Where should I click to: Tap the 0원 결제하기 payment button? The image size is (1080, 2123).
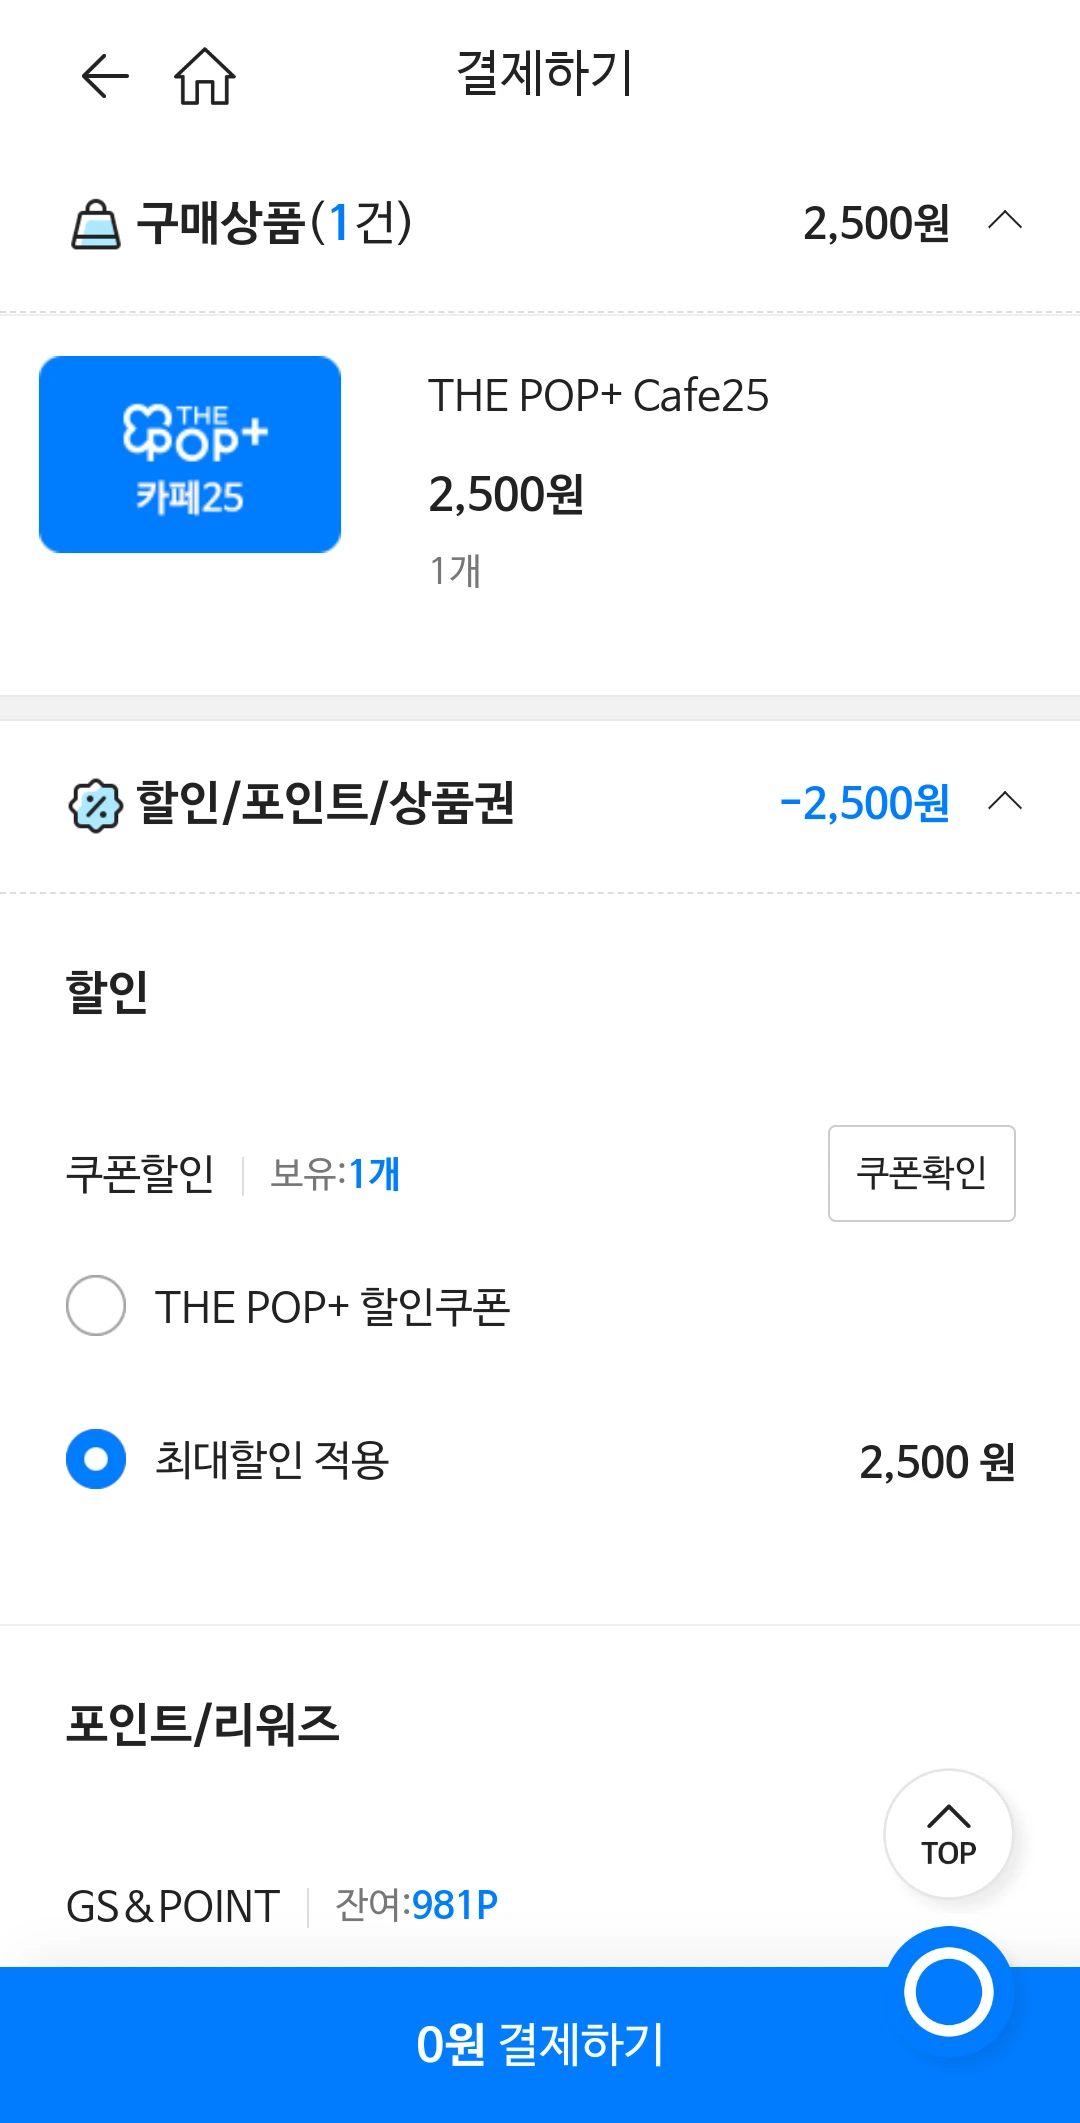click(x=540, y=2044)
